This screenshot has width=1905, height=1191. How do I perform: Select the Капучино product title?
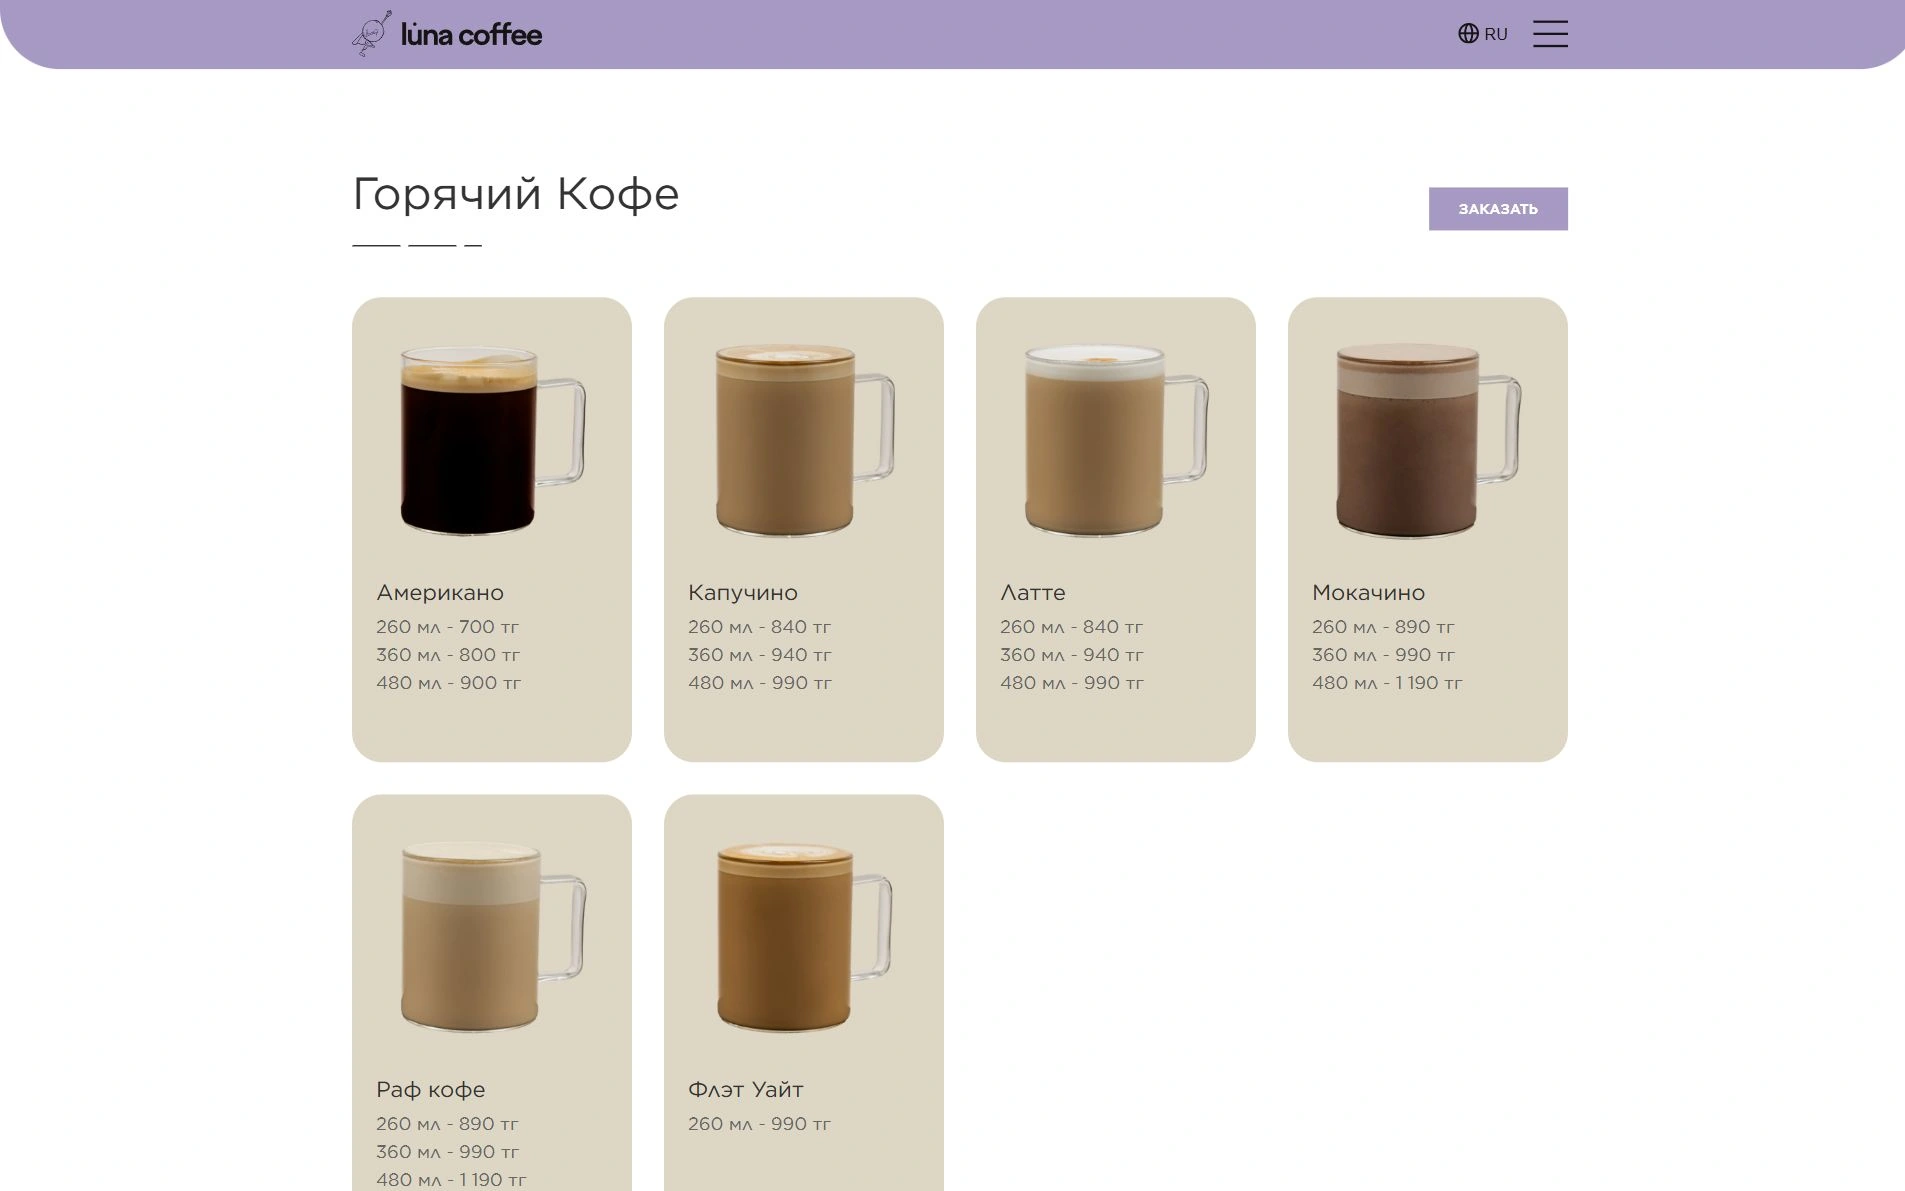coord(743,593)
